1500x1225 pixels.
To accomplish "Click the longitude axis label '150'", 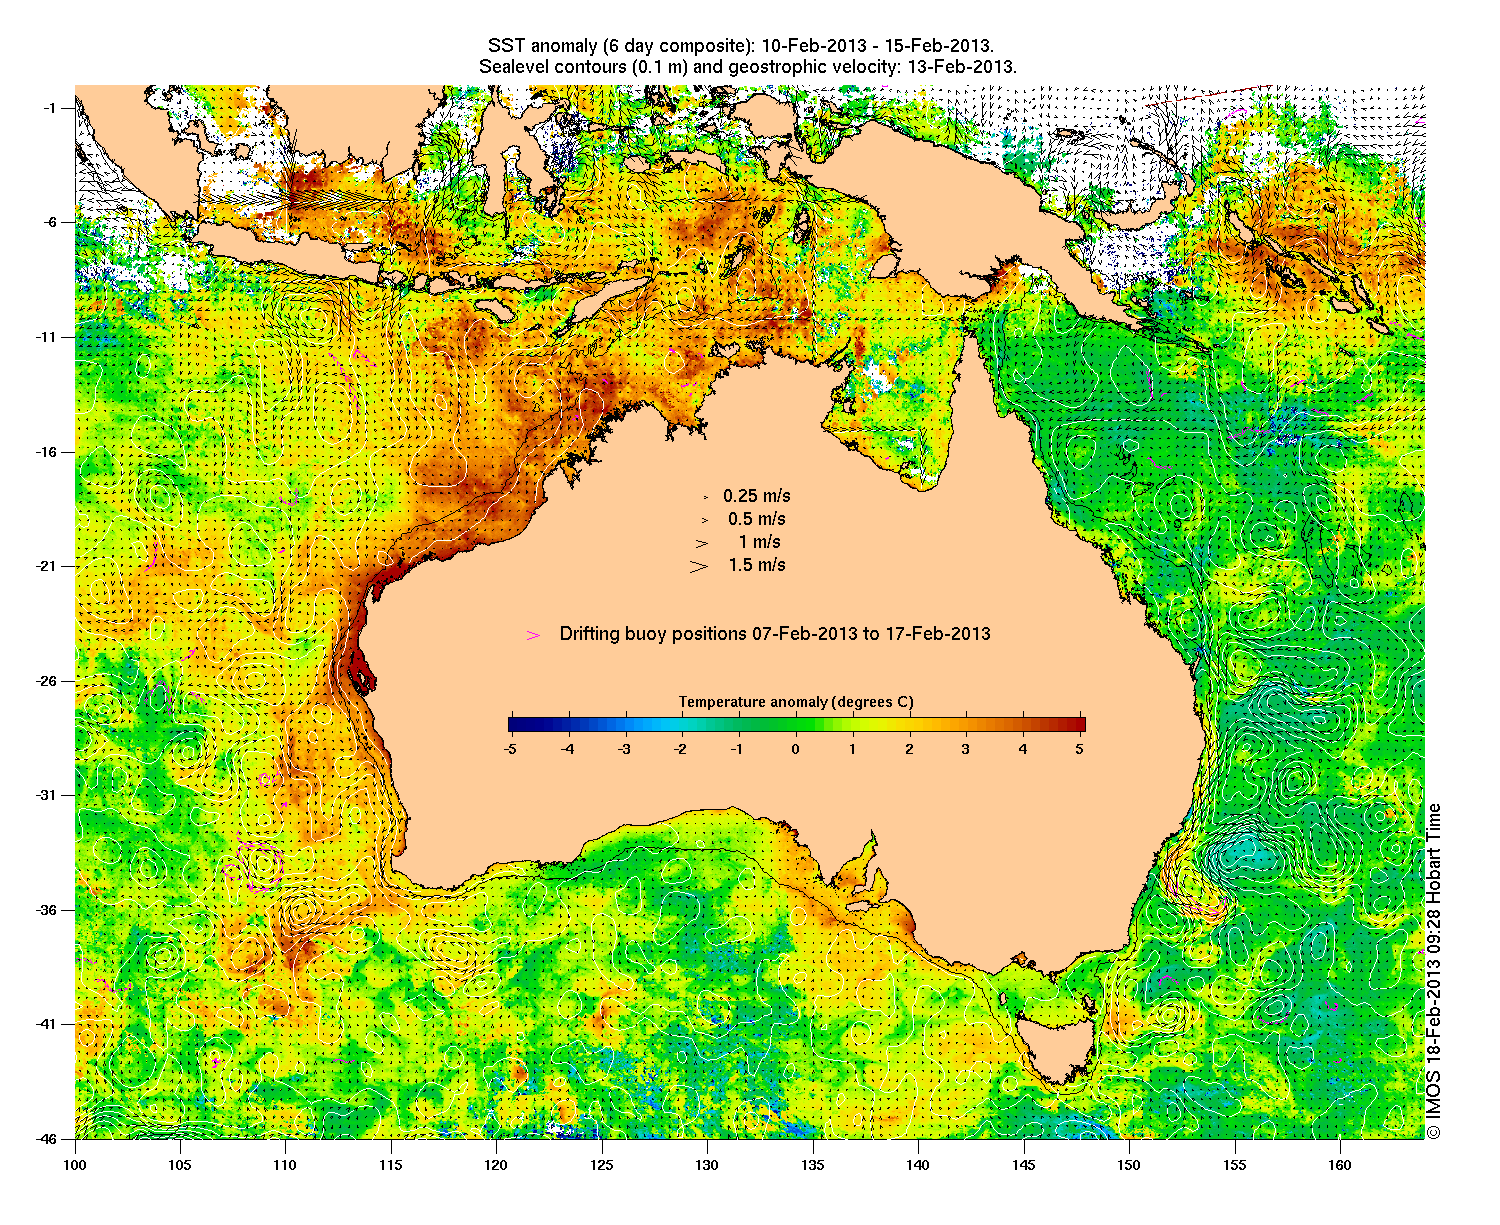I will coord(1129,1165).
